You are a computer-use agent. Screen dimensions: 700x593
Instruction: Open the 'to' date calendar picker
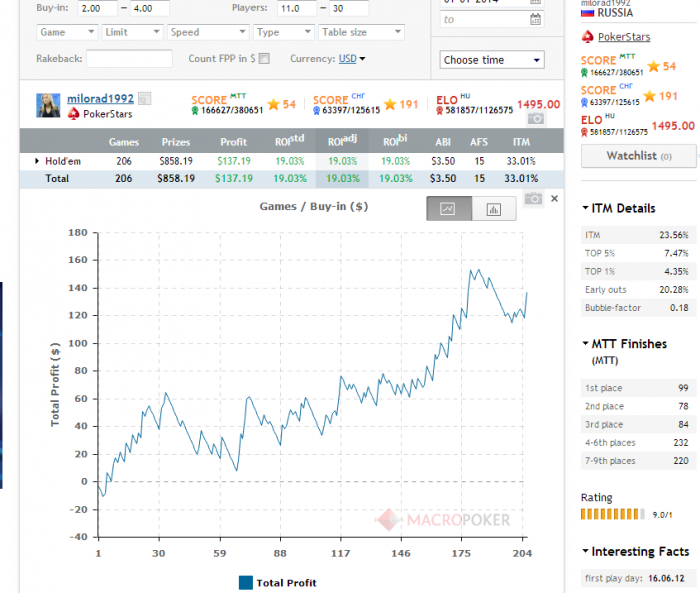point(535,19)
